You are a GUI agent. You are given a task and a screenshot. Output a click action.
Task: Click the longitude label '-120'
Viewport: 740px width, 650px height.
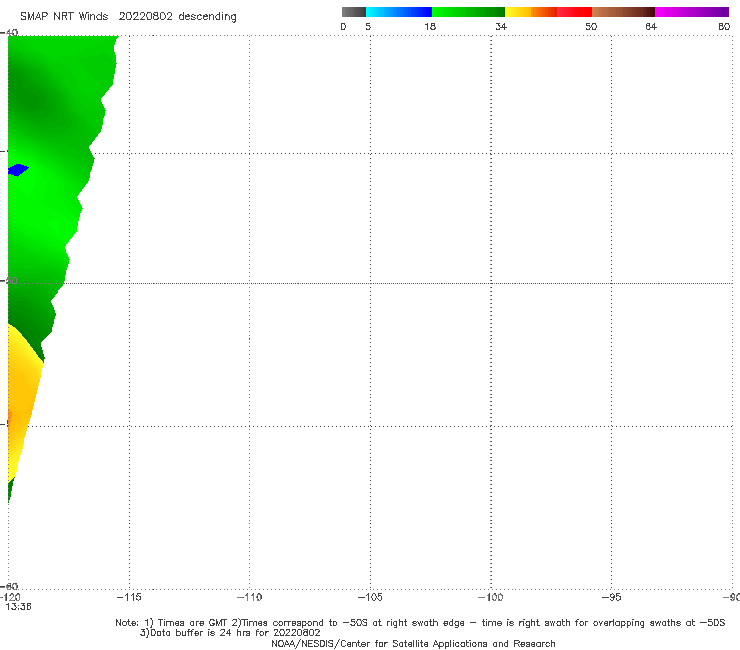point(10,597)
